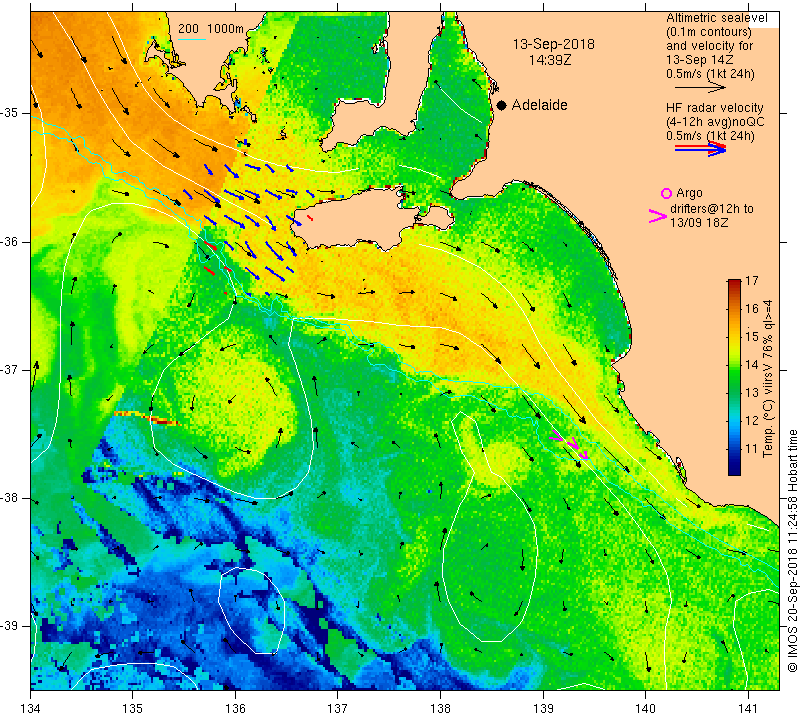
Task: Click the black Adelaide city marker dot
Action: tap(502, 105)
